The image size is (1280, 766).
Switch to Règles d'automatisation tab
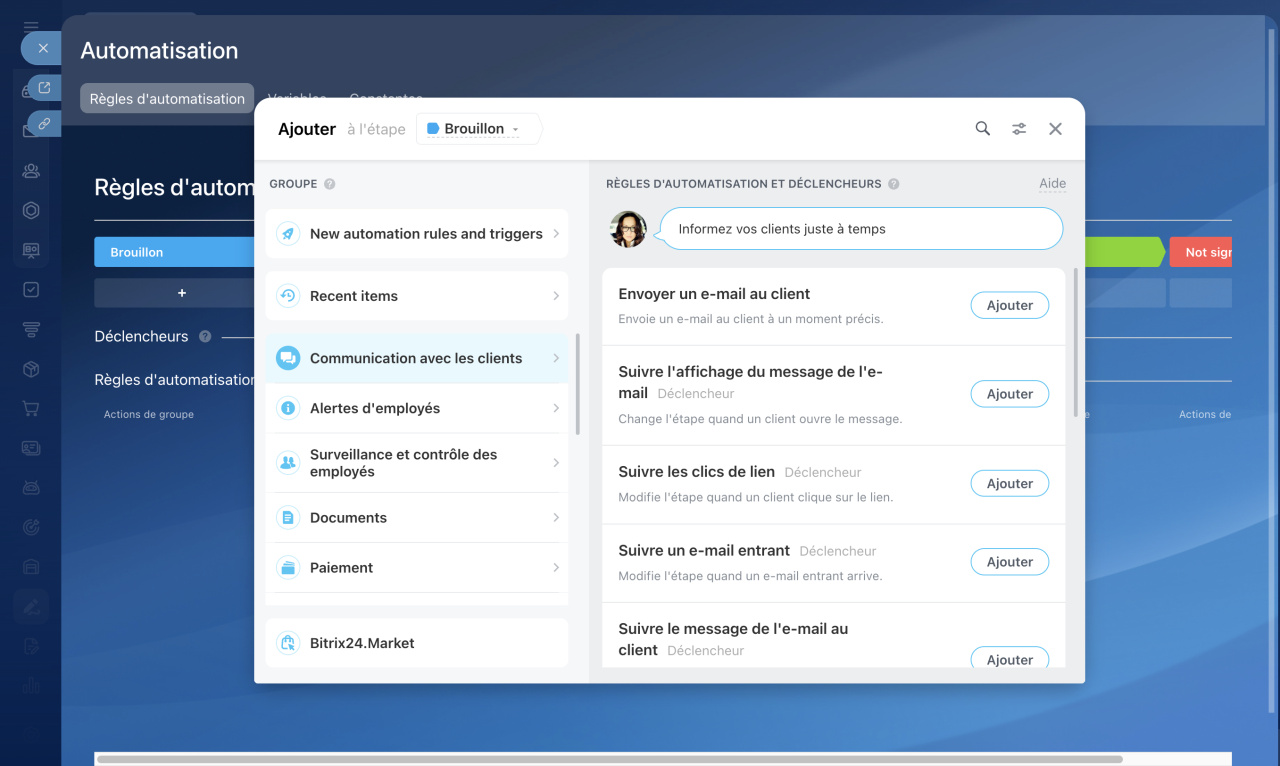pos(167,98)
